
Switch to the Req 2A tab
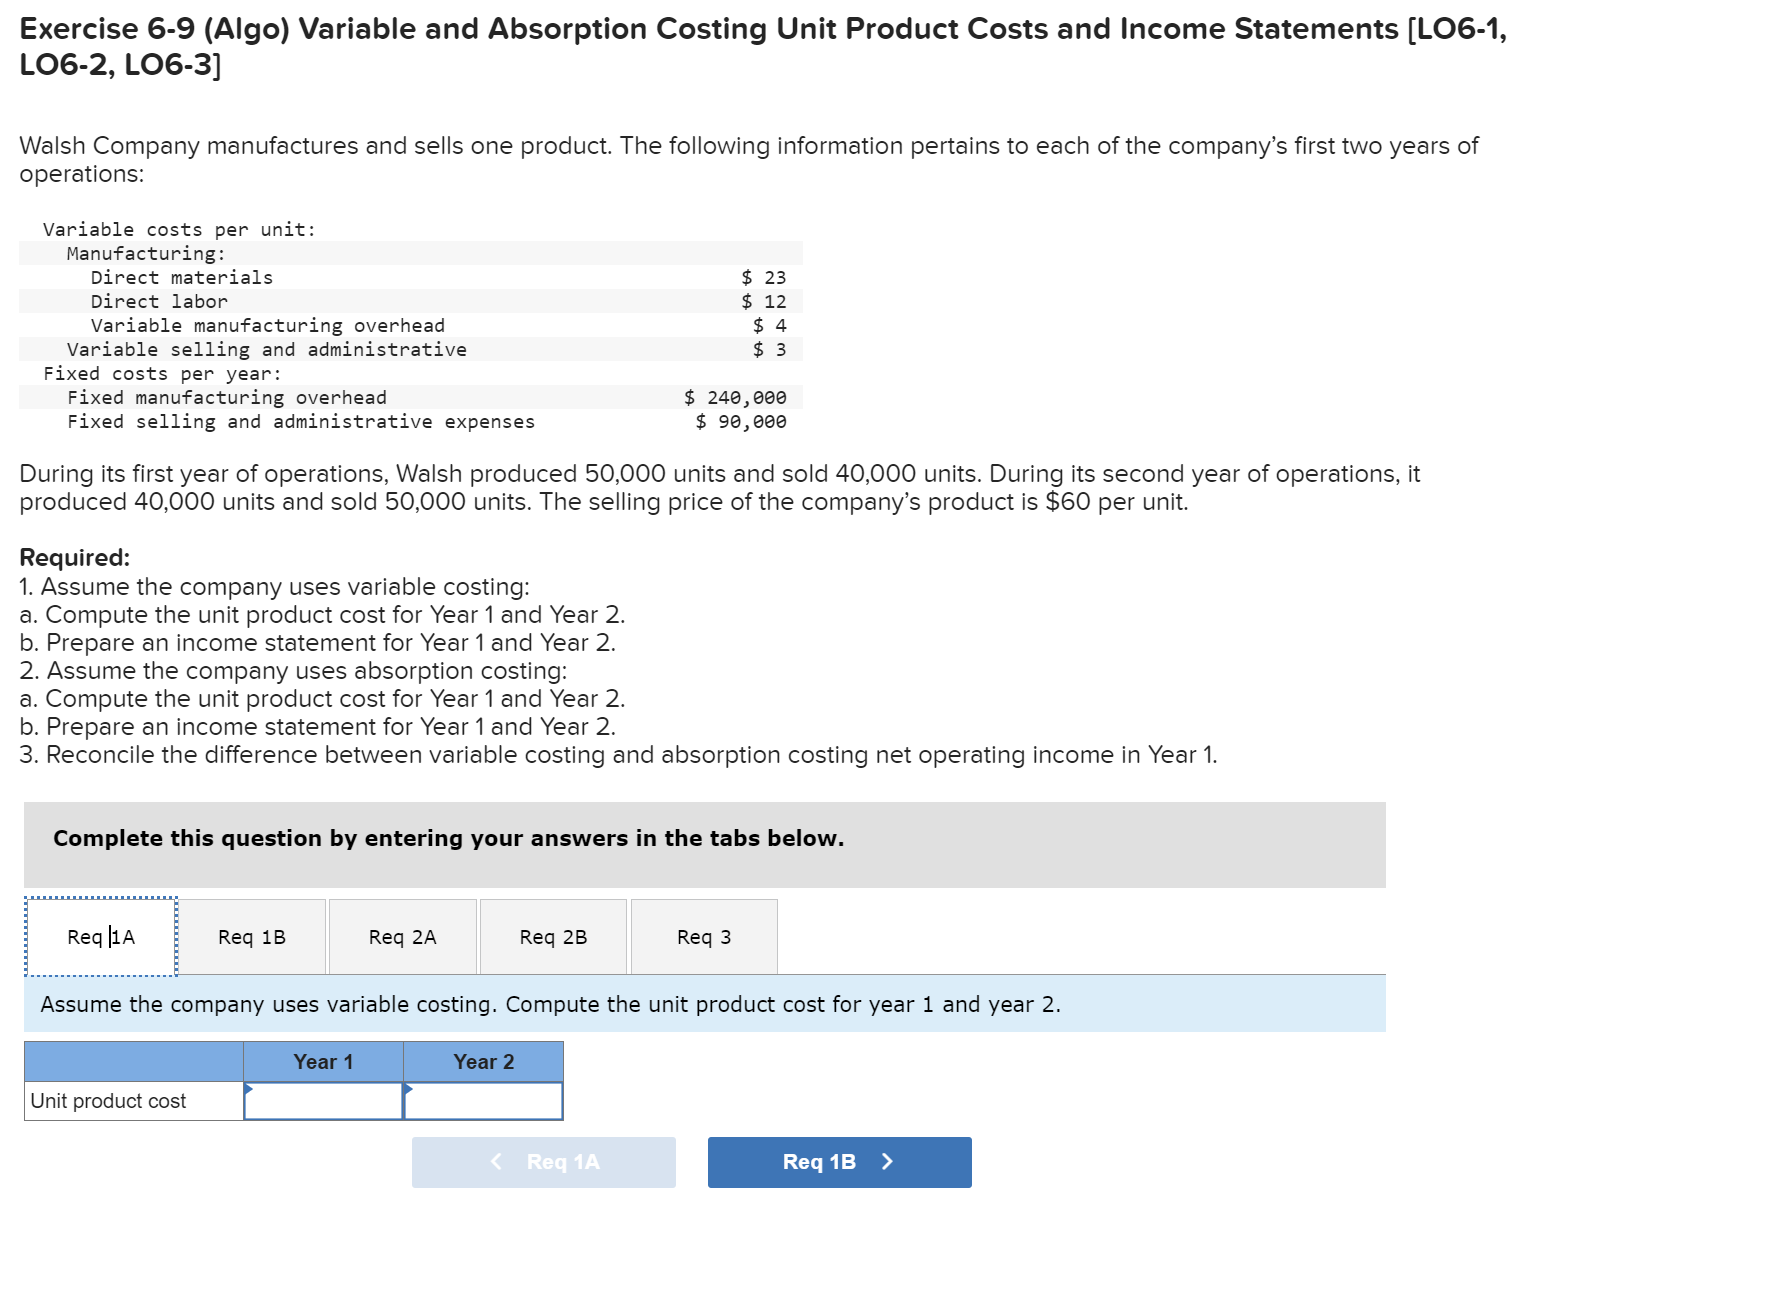[402, 937]
